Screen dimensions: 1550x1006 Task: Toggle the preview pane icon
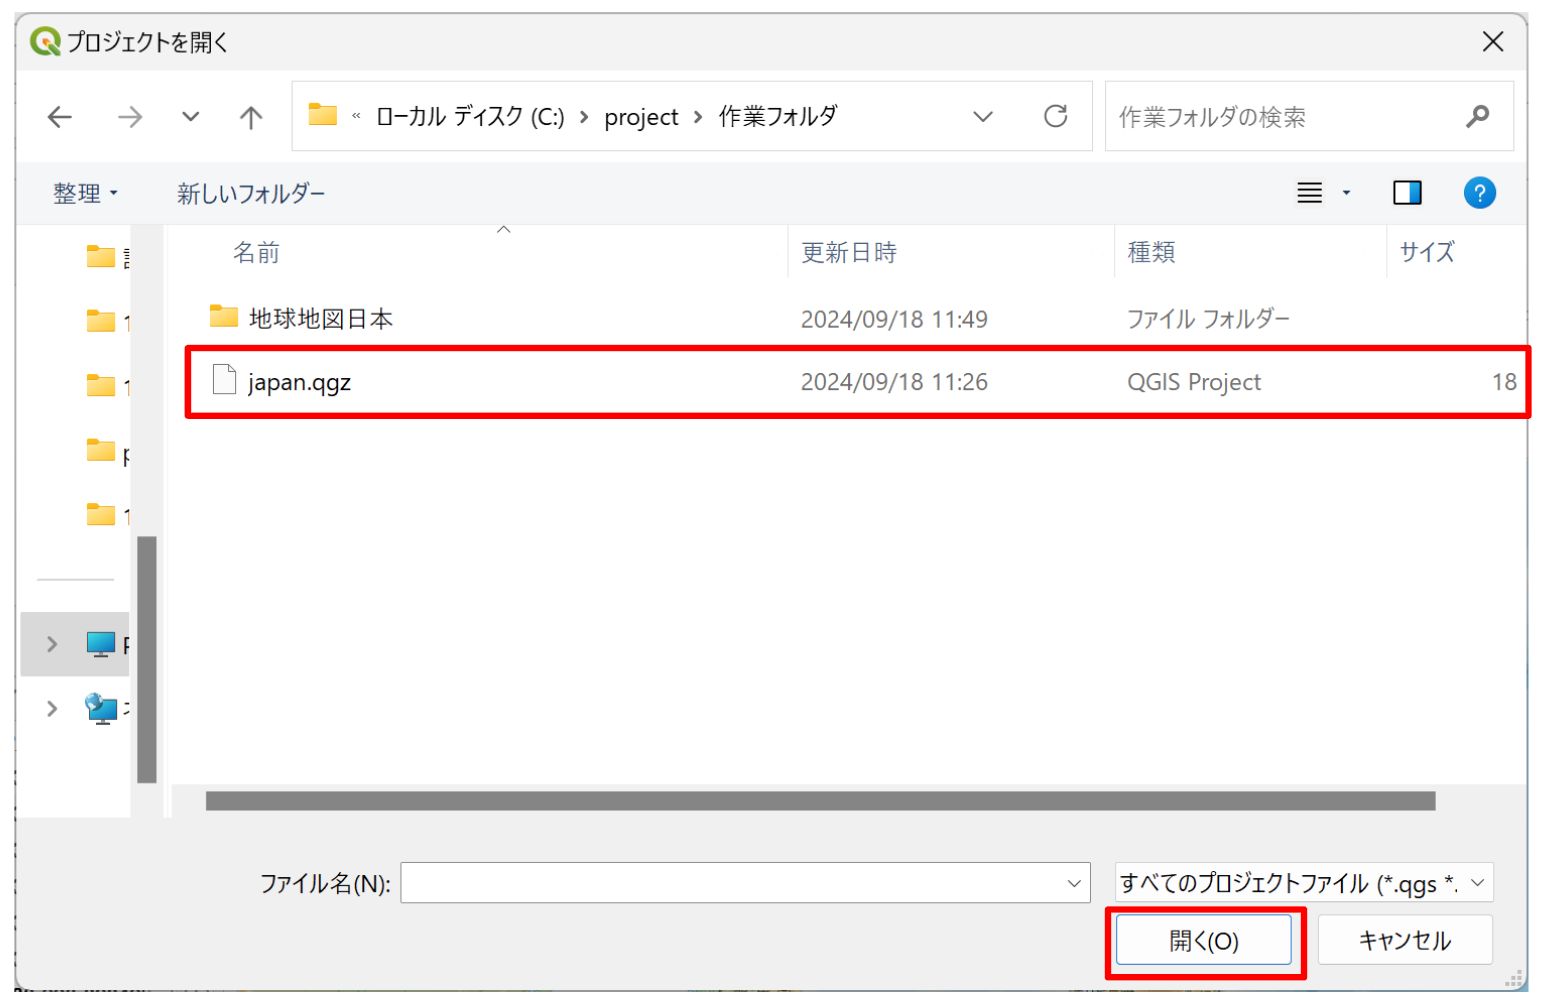(x=1407, y=192)
